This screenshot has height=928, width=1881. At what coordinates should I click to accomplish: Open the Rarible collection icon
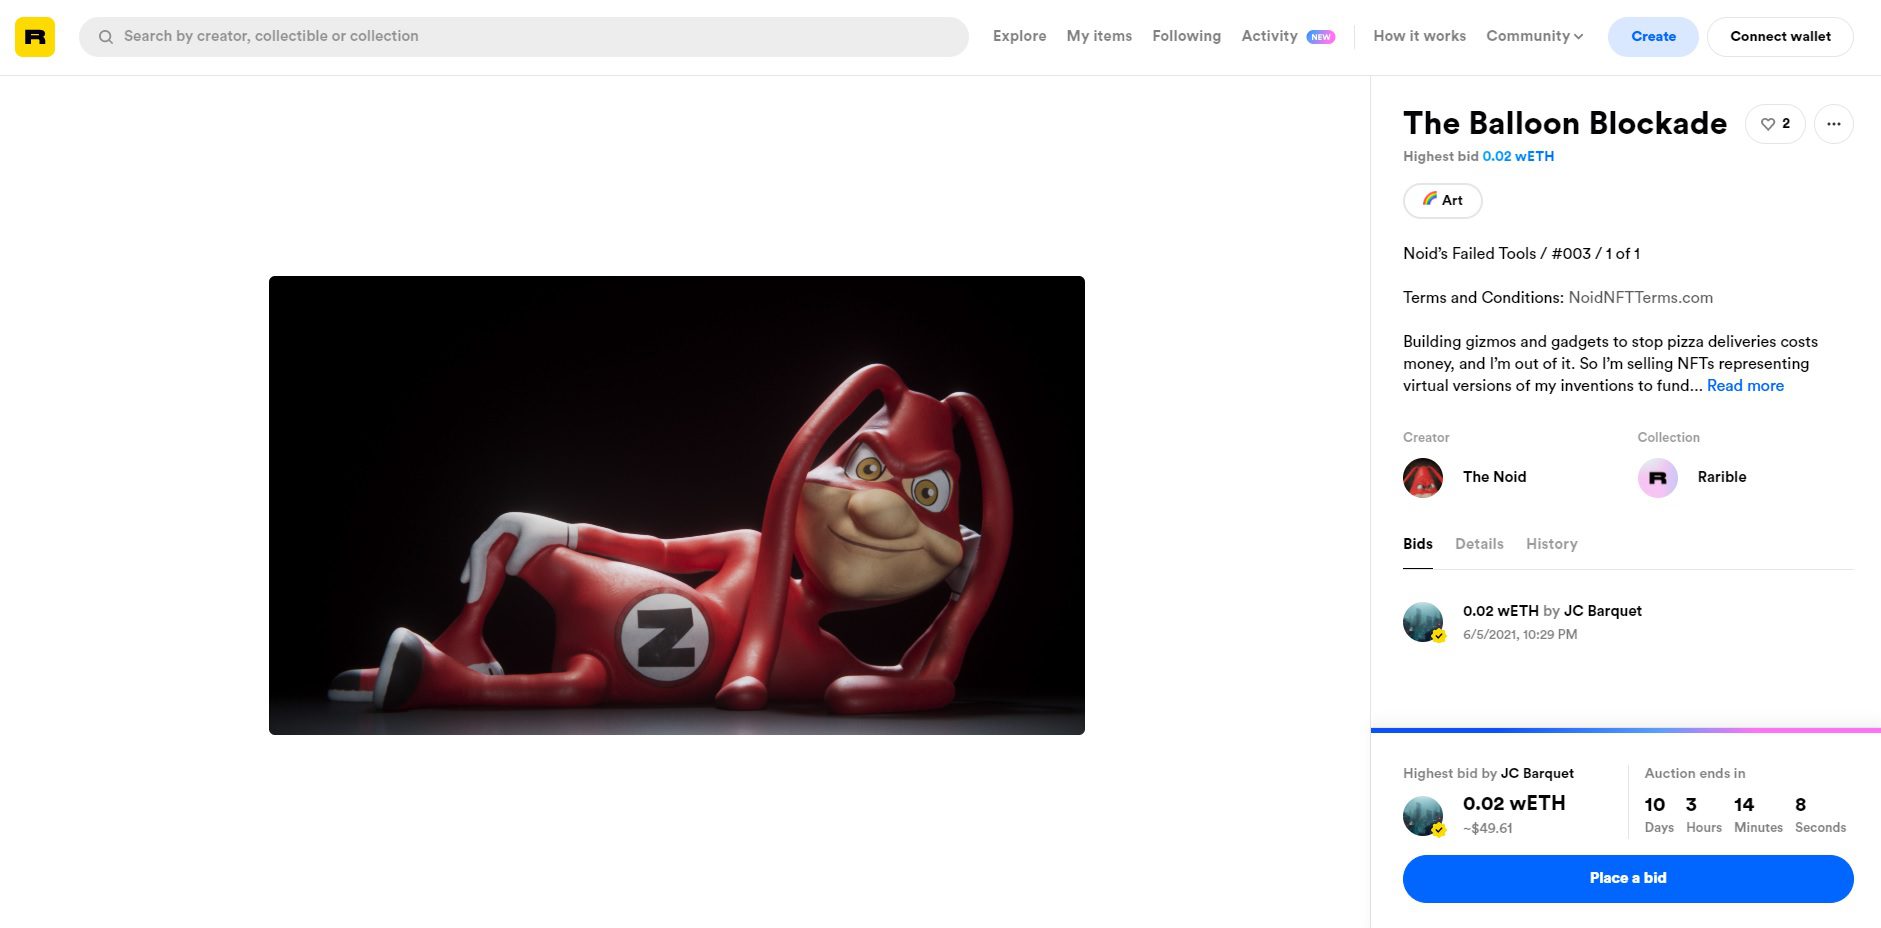pos(1657,477)
